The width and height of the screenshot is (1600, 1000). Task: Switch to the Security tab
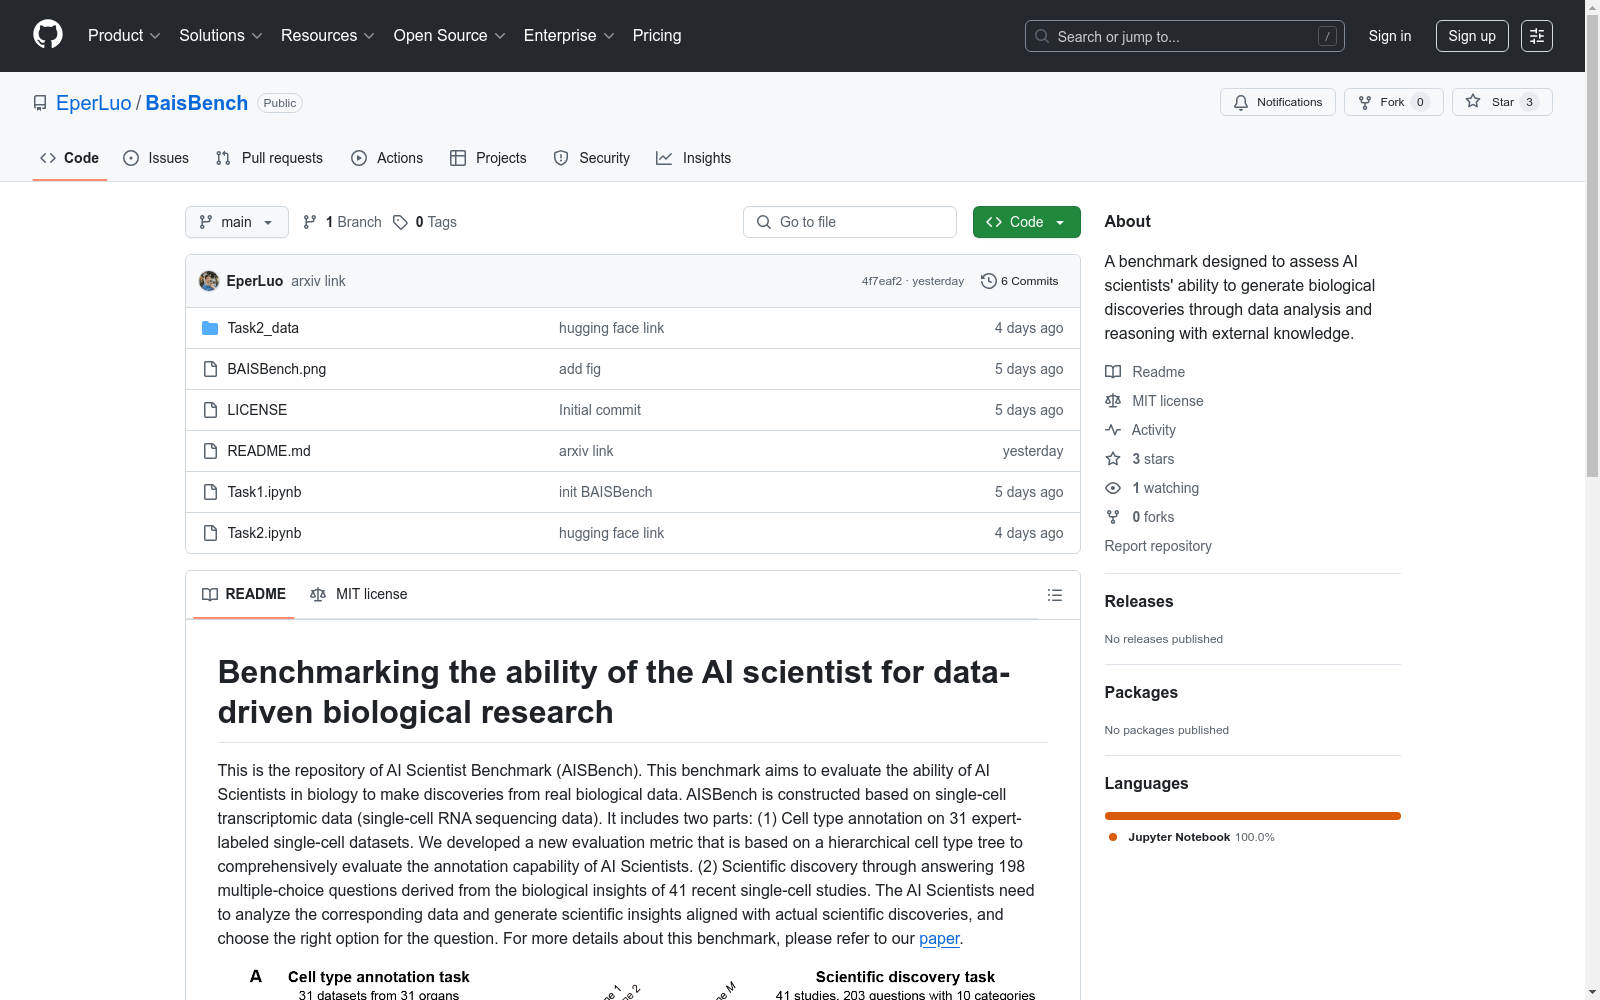coord(592,158)
